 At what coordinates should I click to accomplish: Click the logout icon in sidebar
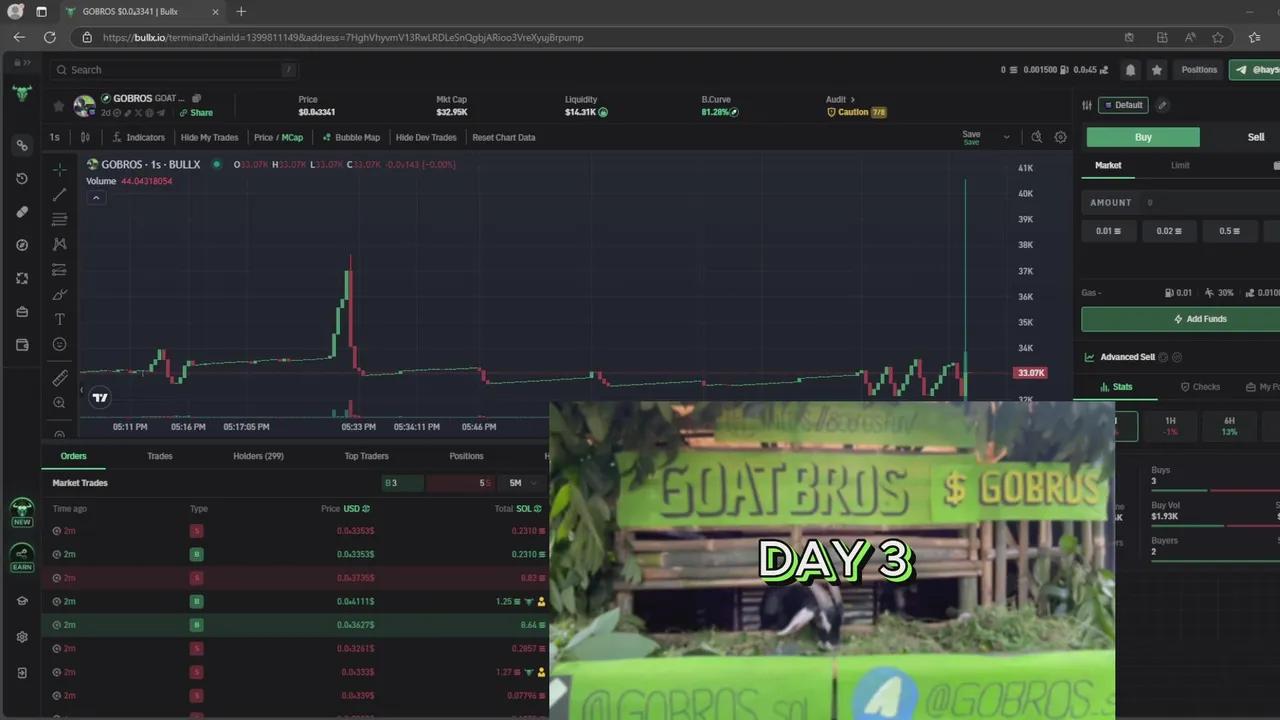(22, 673)
